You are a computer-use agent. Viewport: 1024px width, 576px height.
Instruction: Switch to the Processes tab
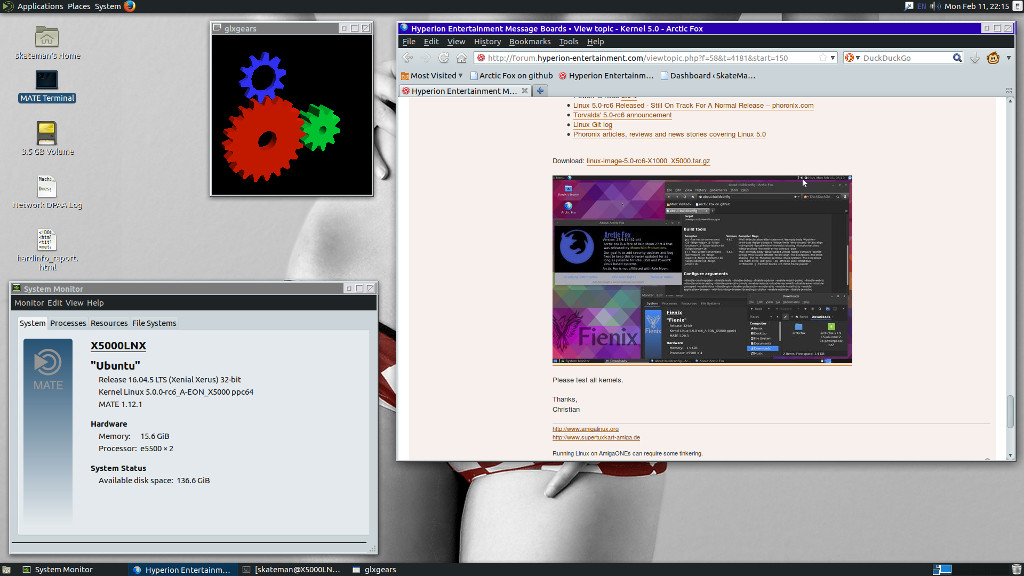click(68, 323)
